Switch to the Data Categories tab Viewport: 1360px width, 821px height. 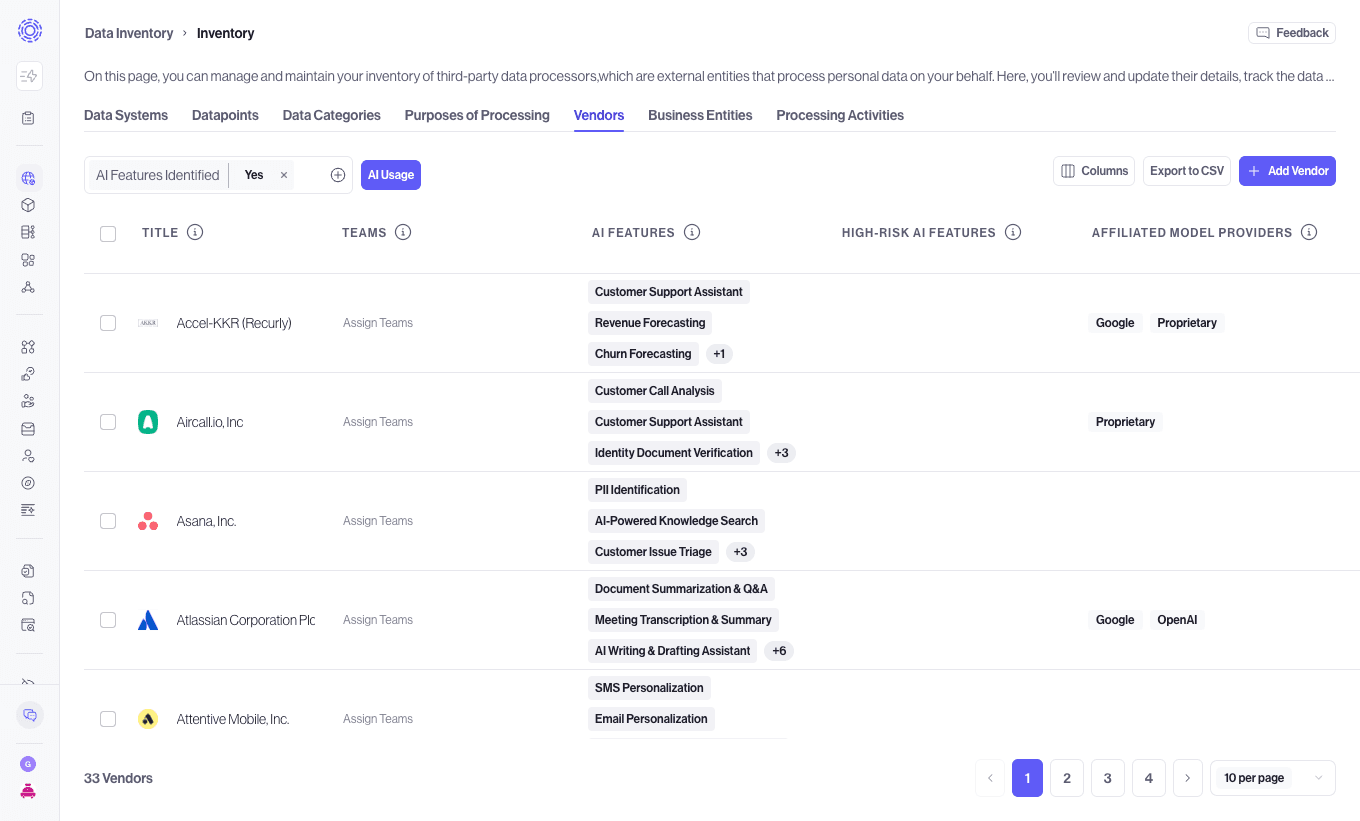click(x=332, y=115)
